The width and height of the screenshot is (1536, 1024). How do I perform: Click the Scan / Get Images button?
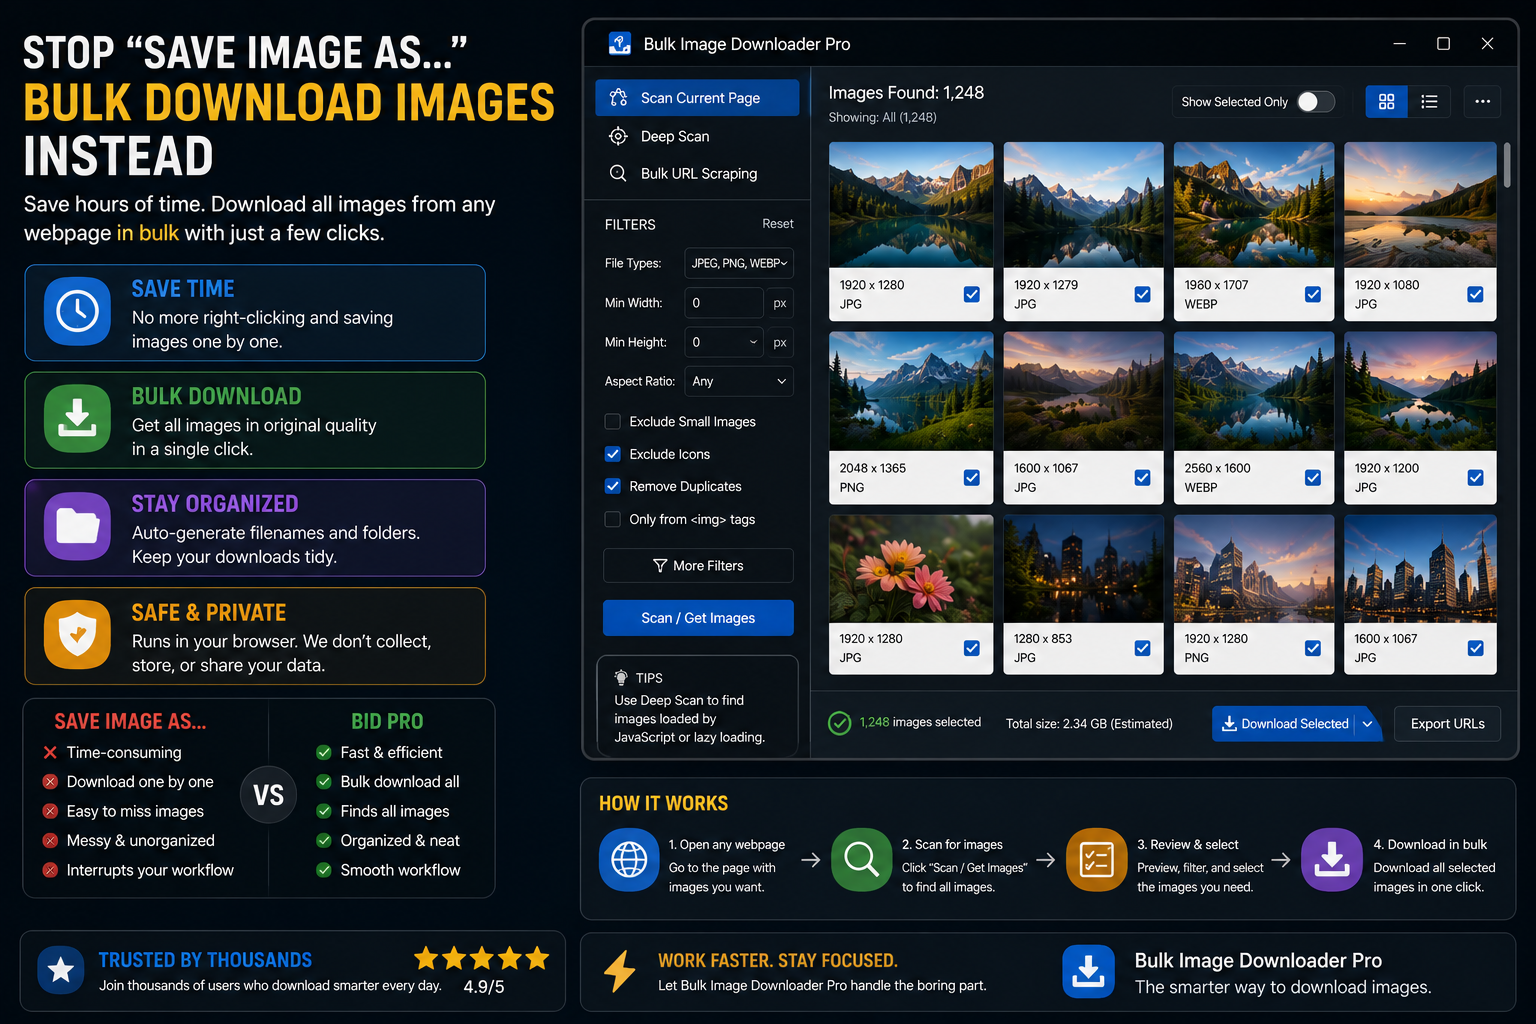click(x=698, y=618)
